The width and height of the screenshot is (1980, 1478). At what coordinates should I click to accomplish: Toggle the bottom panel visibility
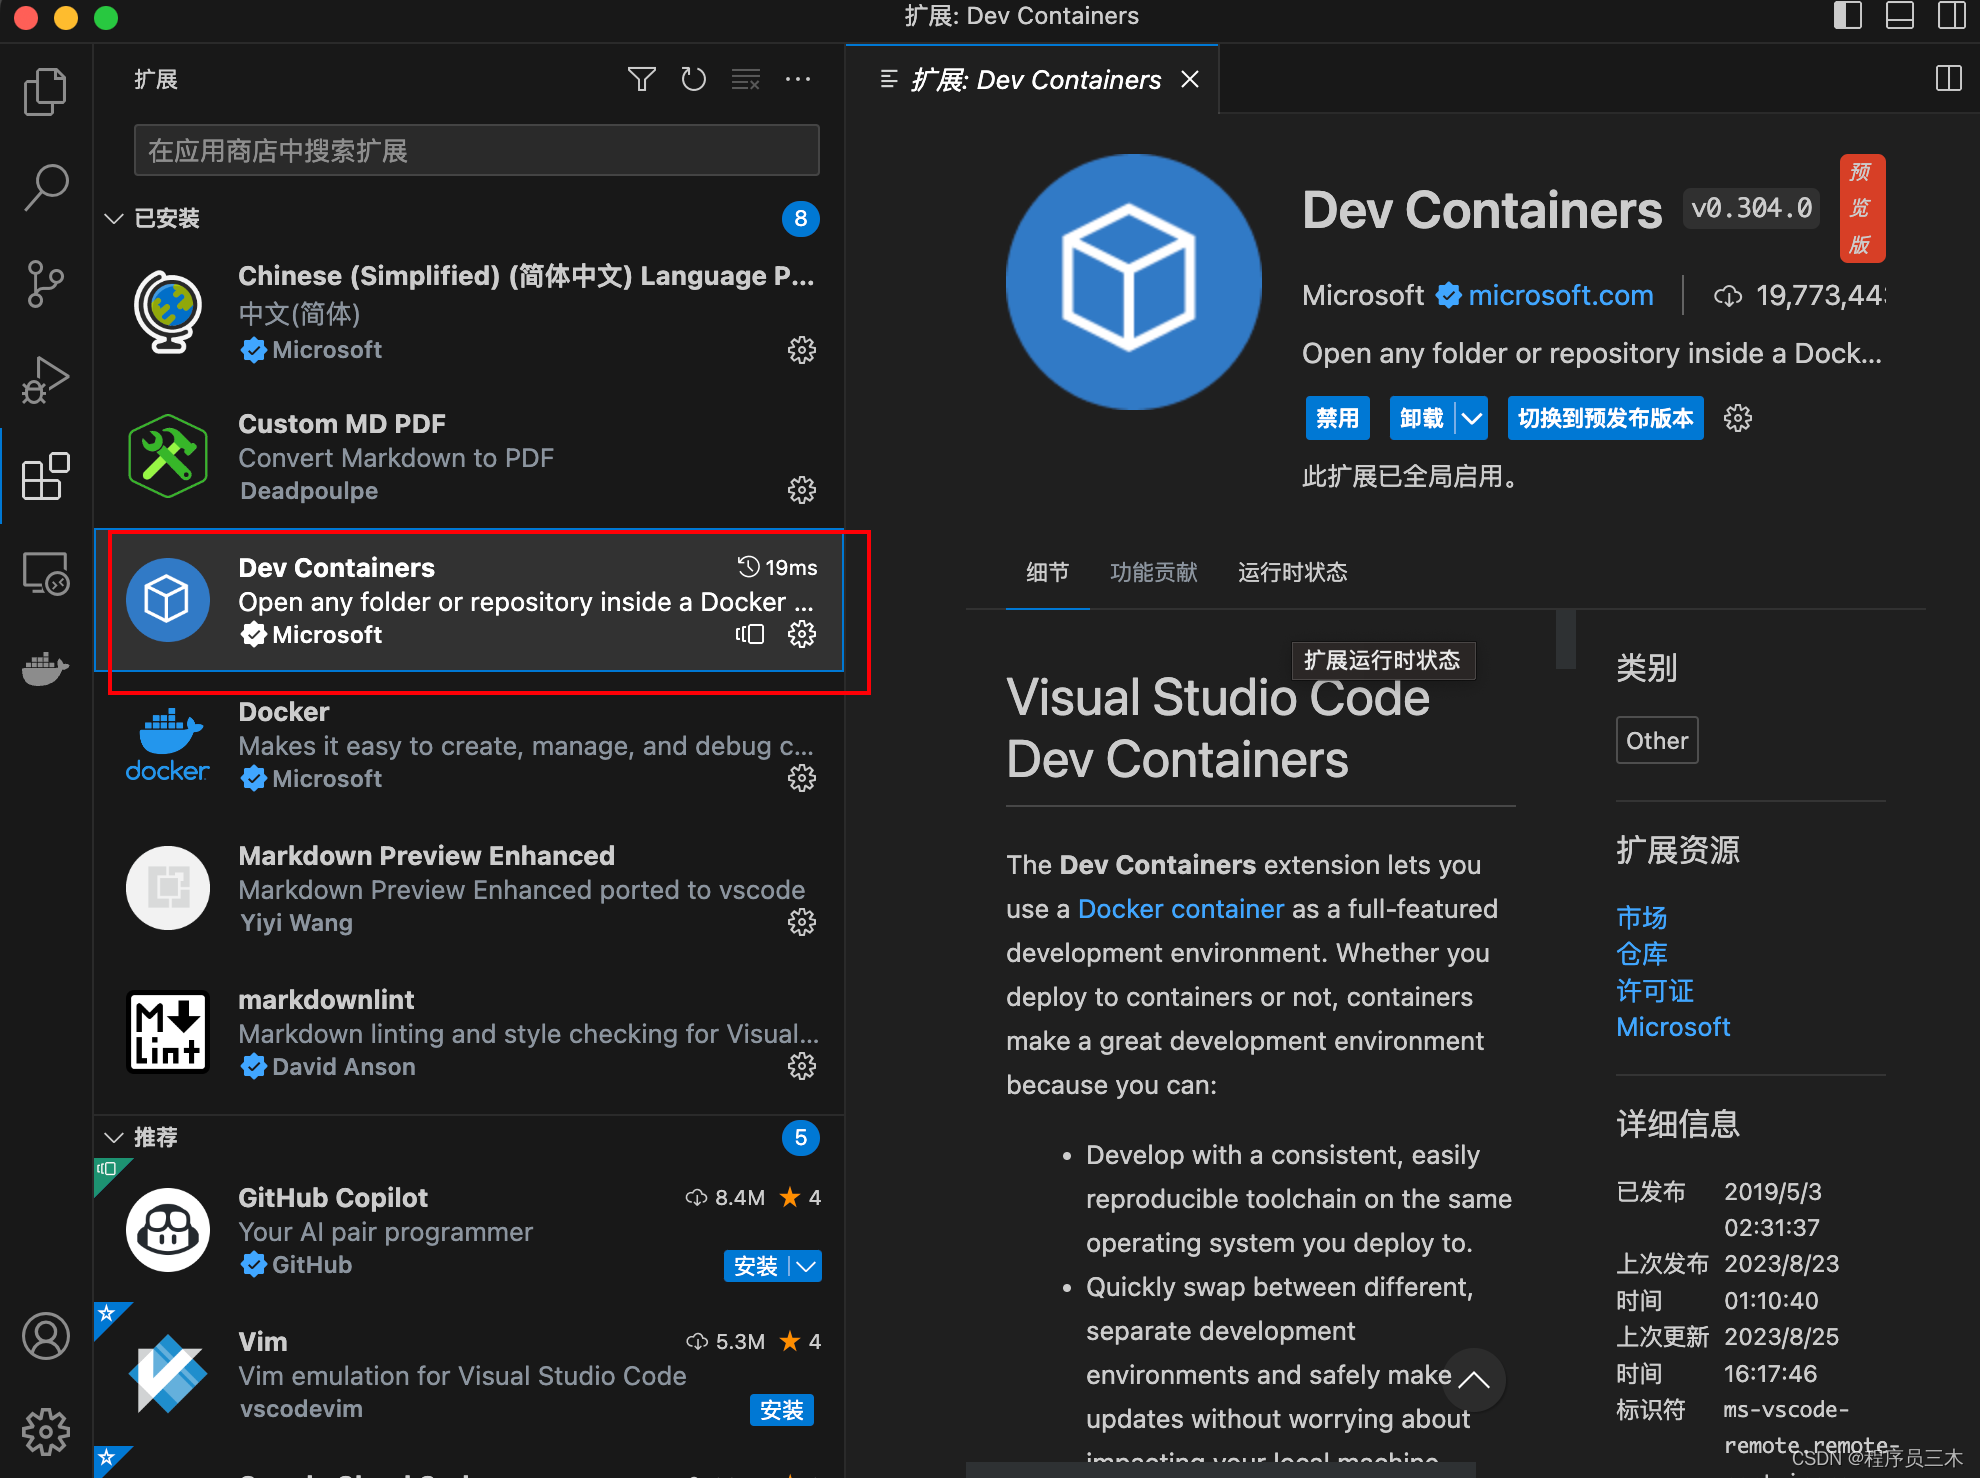[x=1899, y=16]
